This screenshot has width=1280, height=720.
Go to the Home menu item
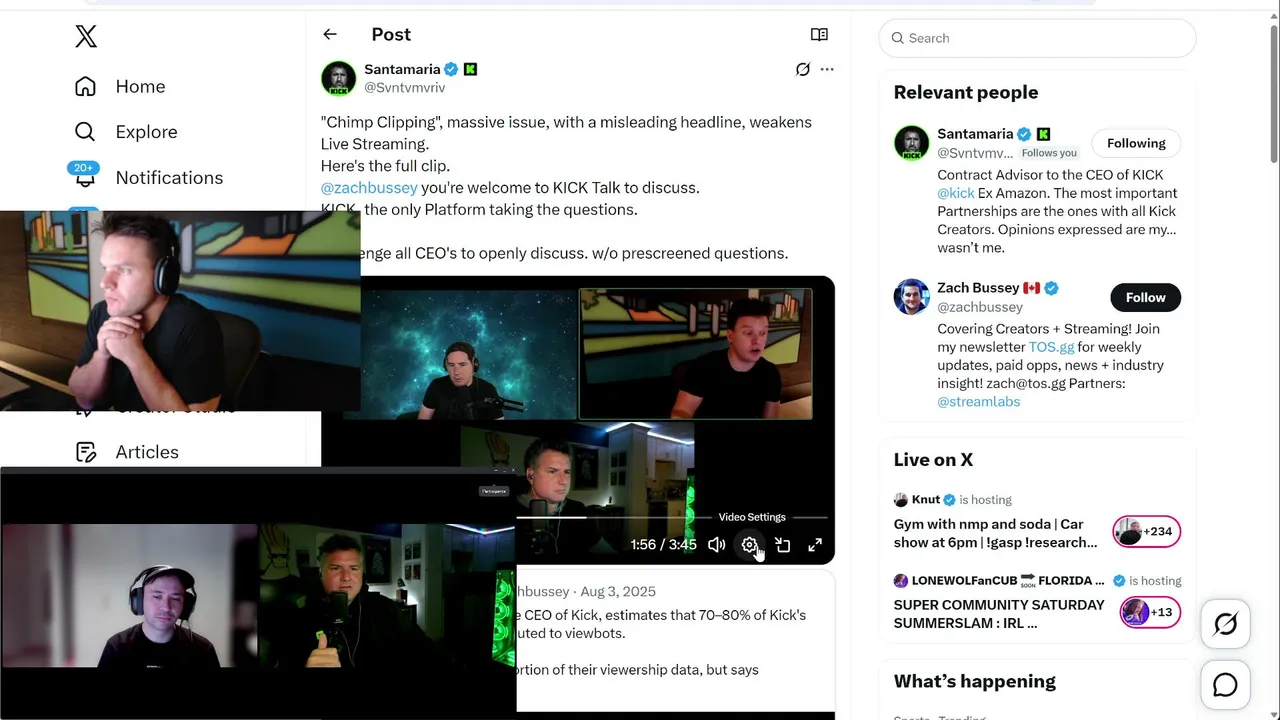click(140, 87)
